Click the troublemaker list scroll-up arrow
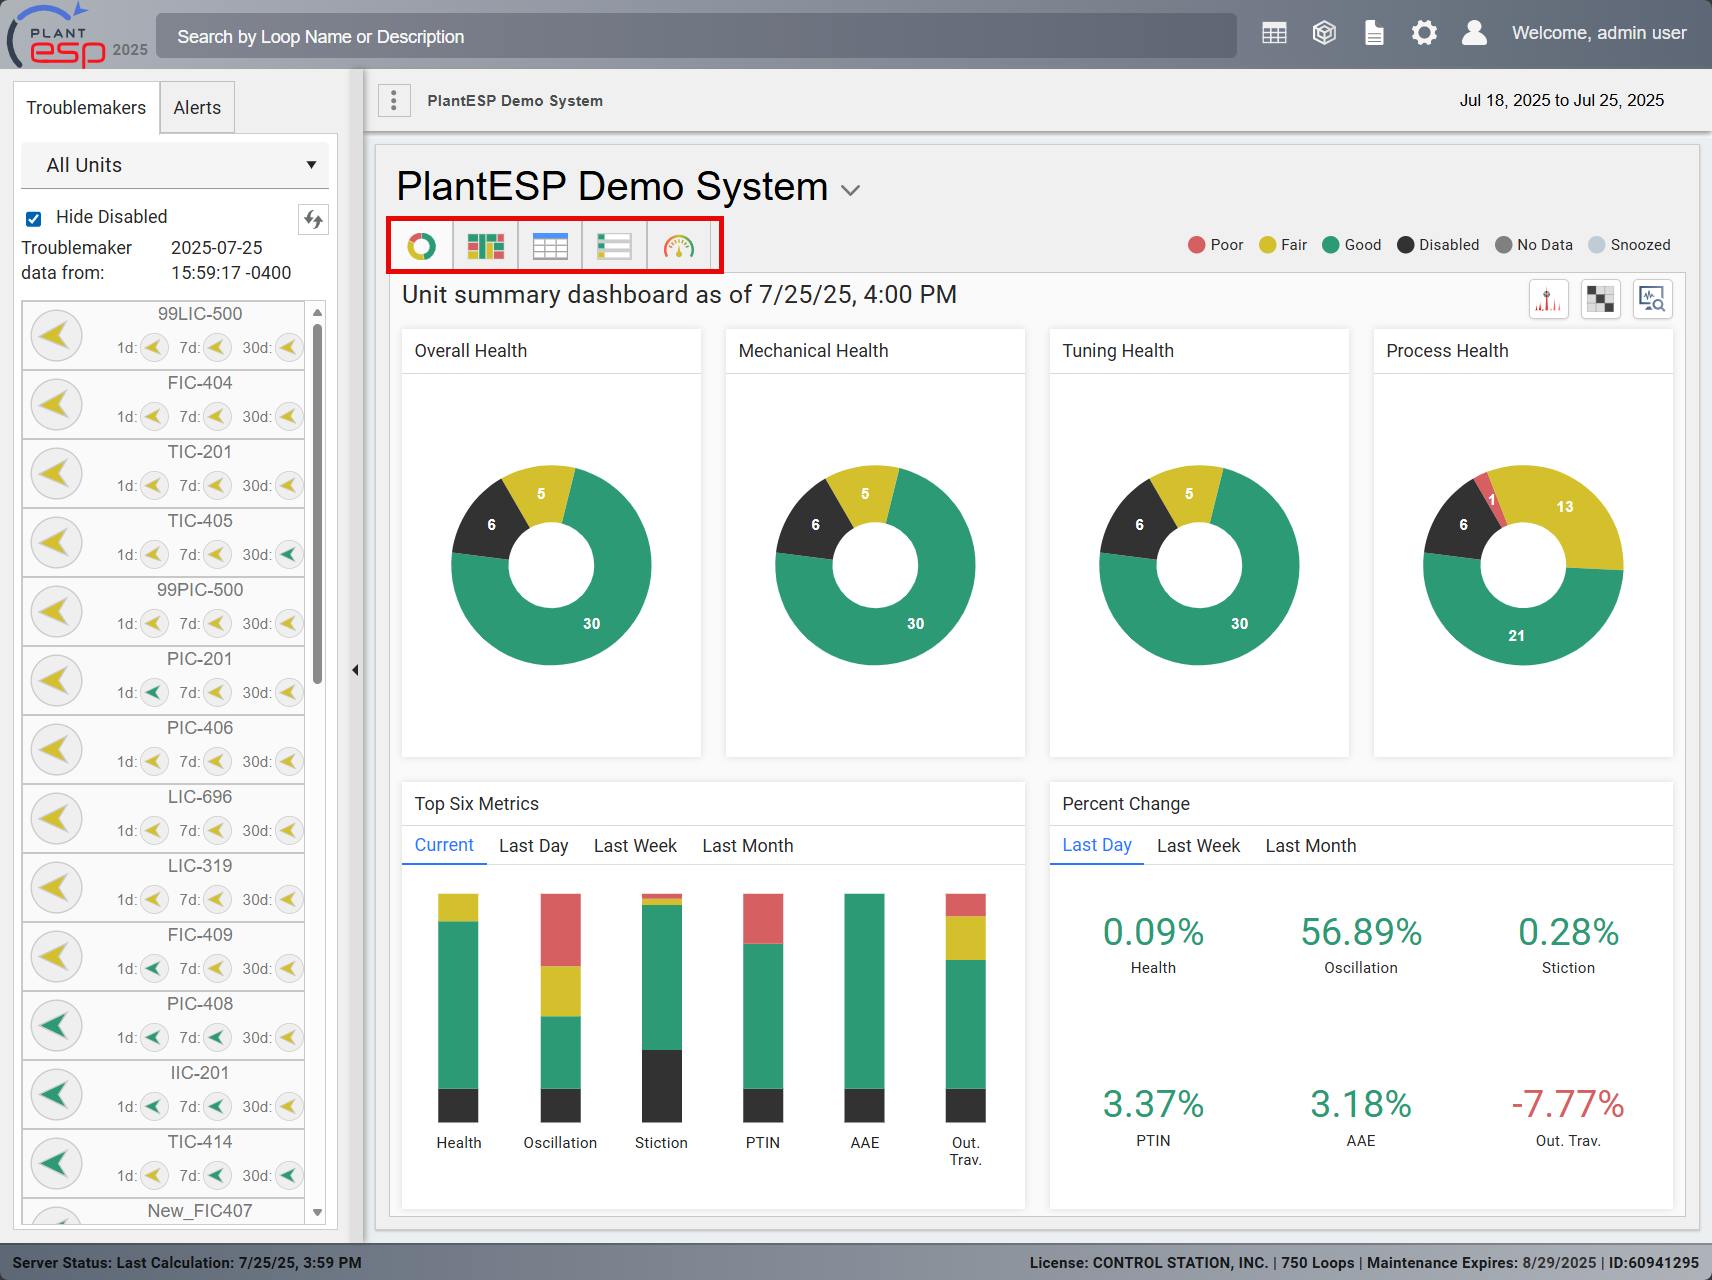Viewport: 1712px width, 1280px height. tap(317, 312)
